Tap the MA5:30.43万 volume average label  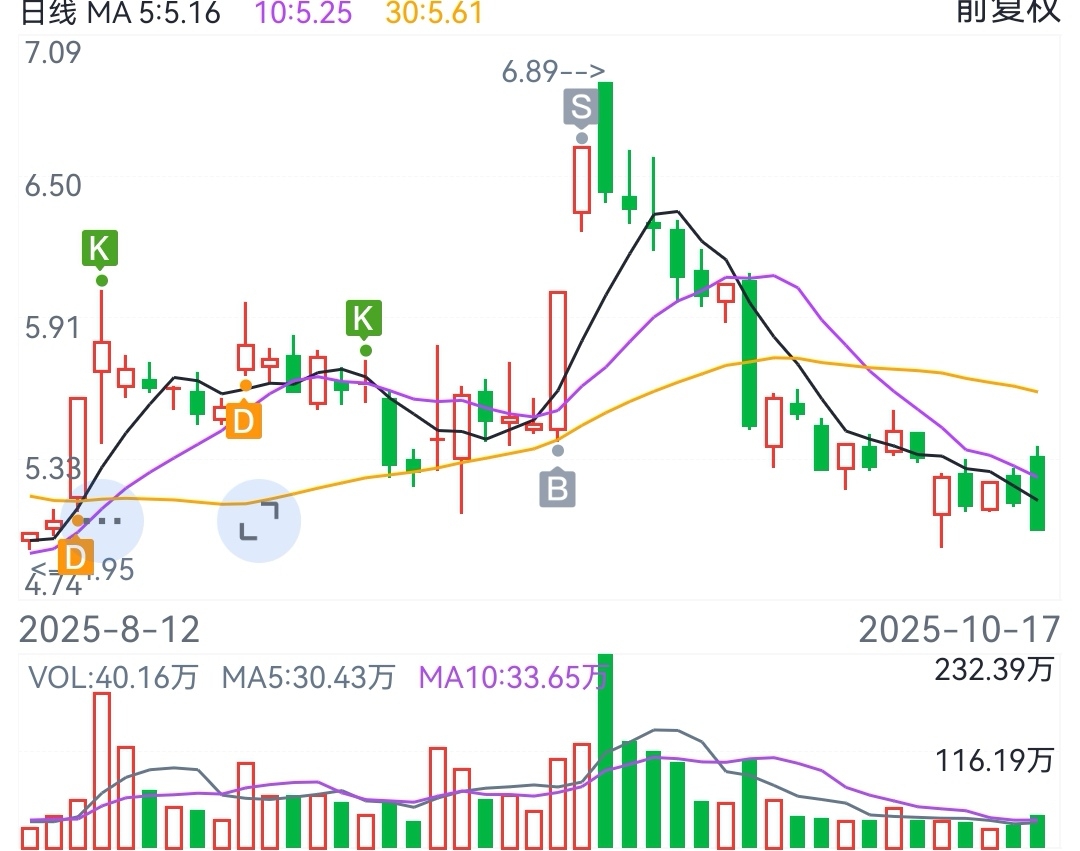[x=308, y=677]
